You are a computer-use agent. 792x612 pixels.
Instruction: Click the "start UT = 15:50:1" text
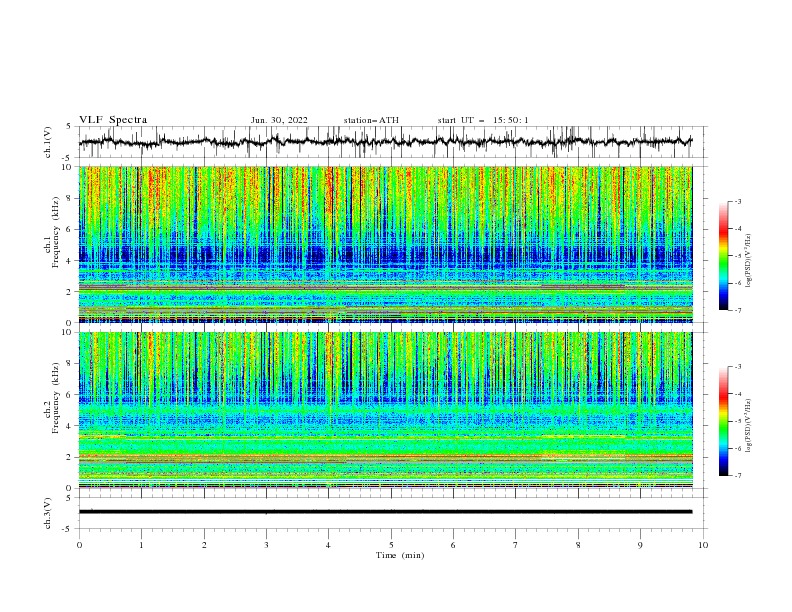[482, 120]
